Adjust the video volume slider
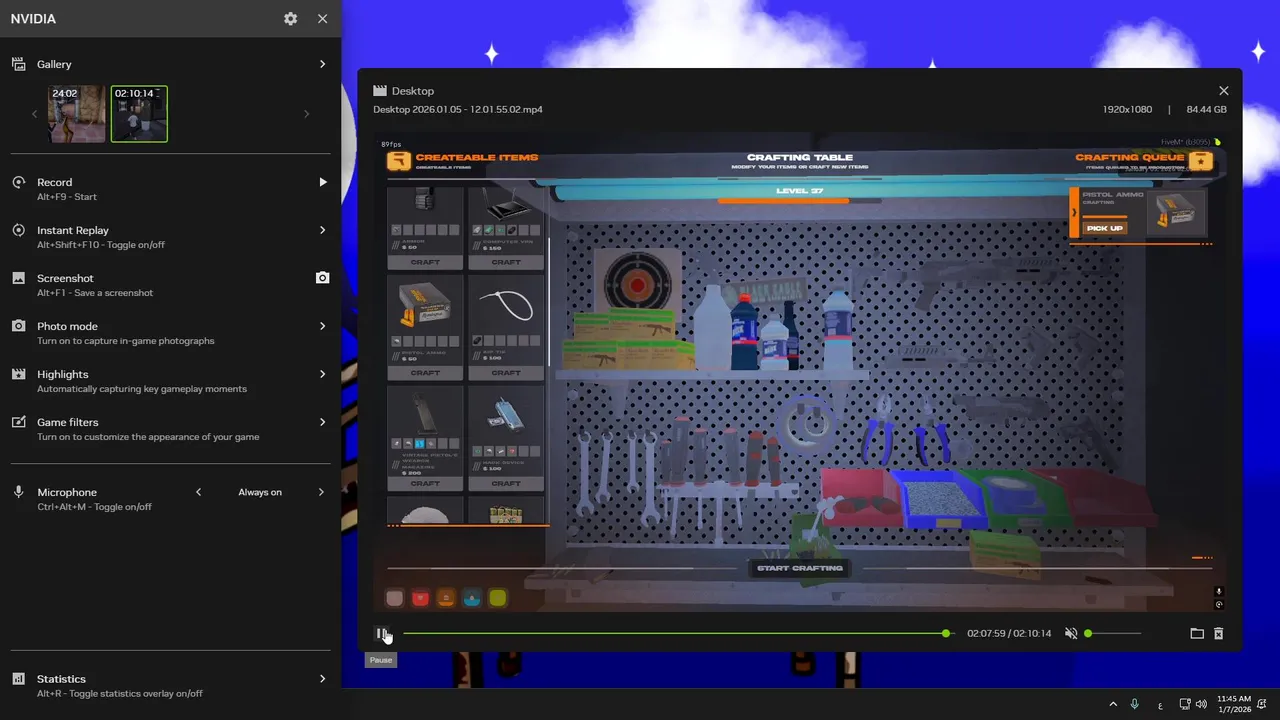This screenshot has height=720, width=1280. point(1113,633)
